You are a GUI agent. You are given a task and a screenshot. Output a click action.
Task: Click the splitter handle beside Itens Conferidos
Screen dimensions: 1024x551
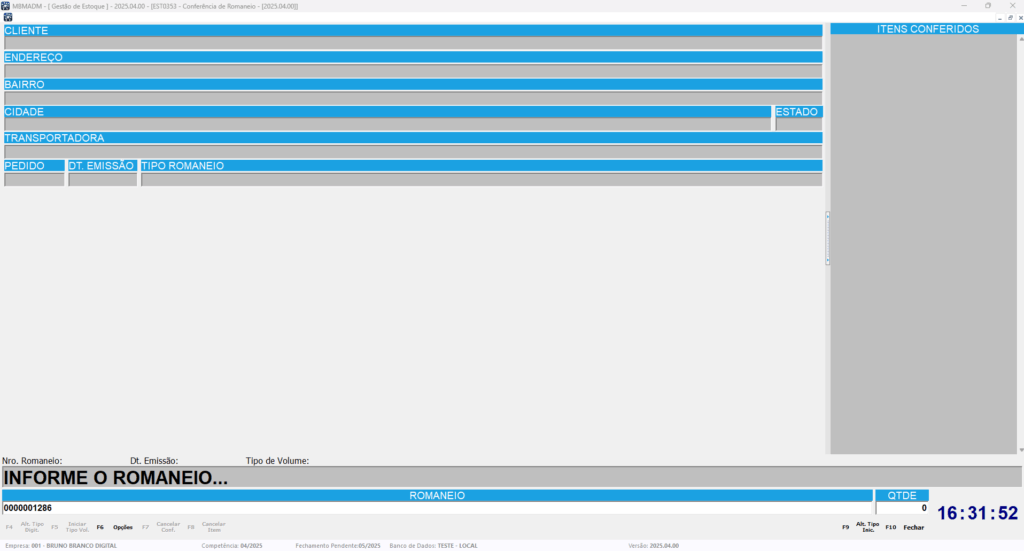(827, 238)
